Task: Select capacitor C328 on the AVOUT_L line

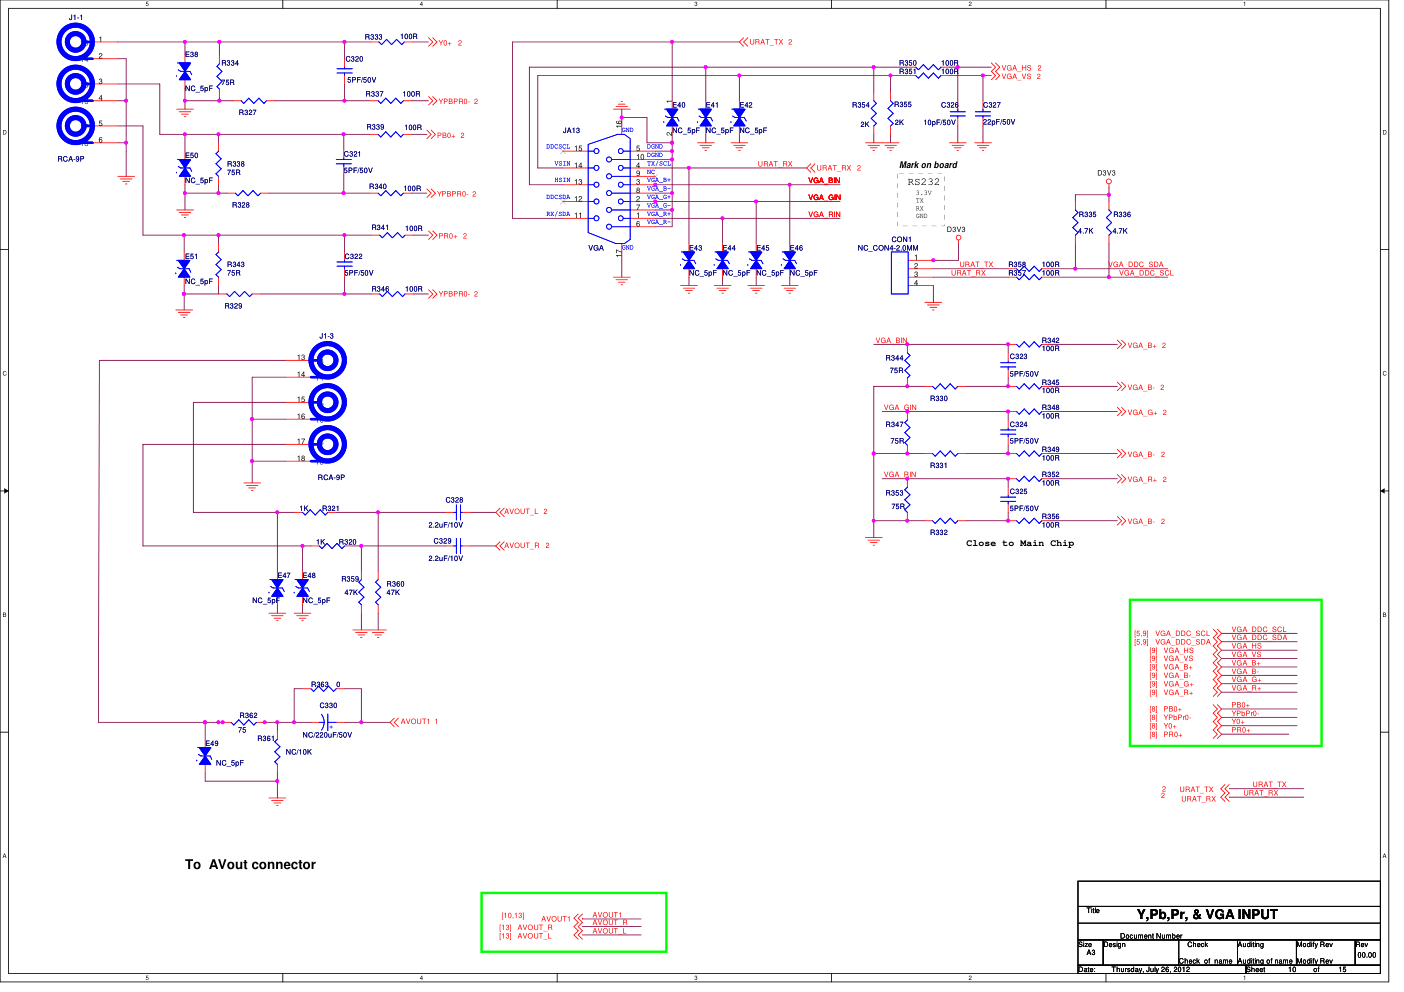Action: (456, 512)
